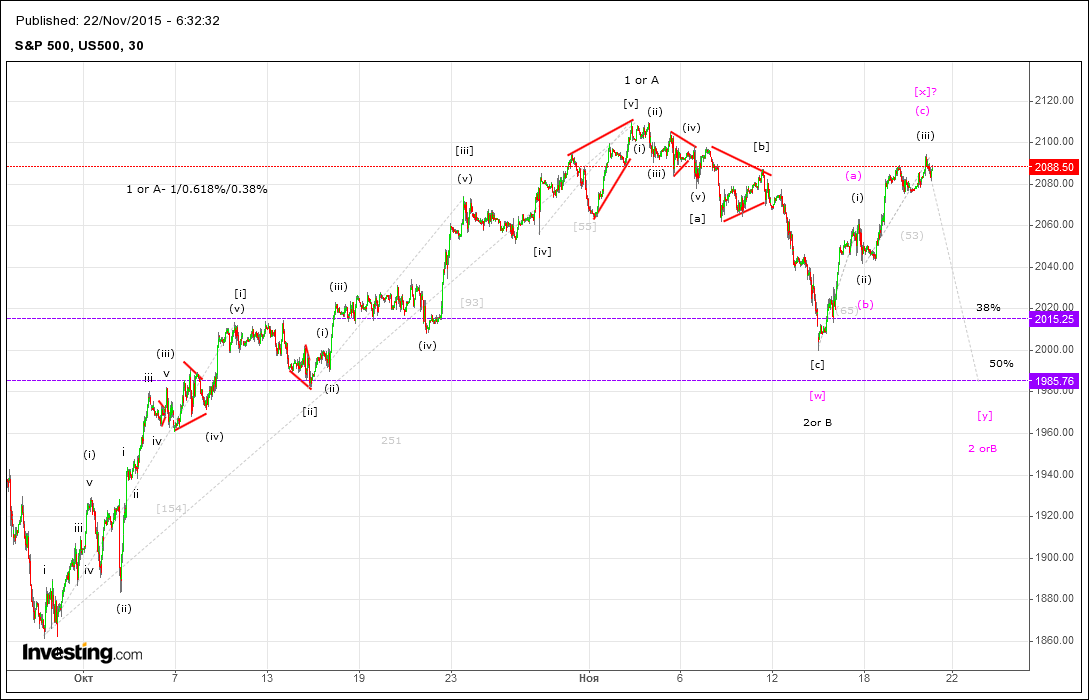Click the 1960.00 price axis value
This screenshot has height=700, width=1089.
[1055, 433]
